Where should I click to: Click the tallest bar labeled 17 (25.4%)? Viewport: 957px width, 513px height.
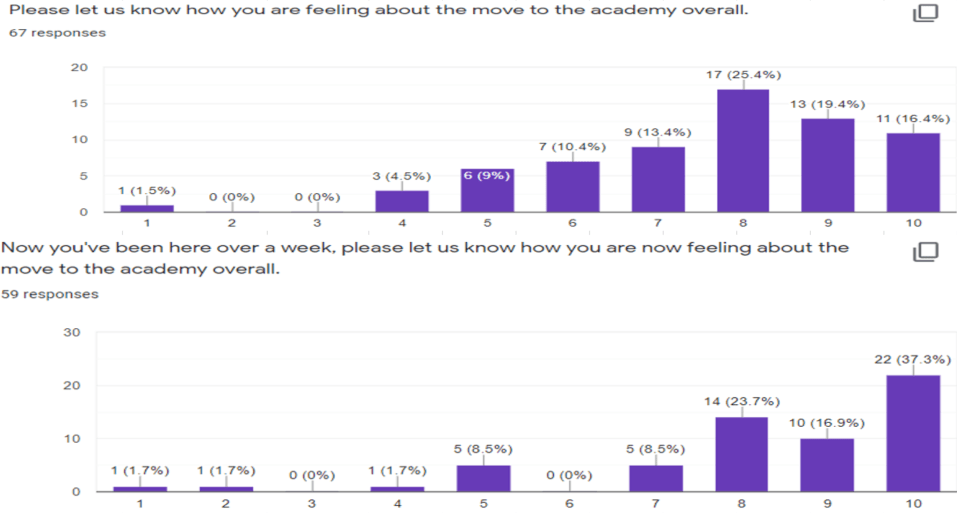pyautogui.click(x=743, y=150)
